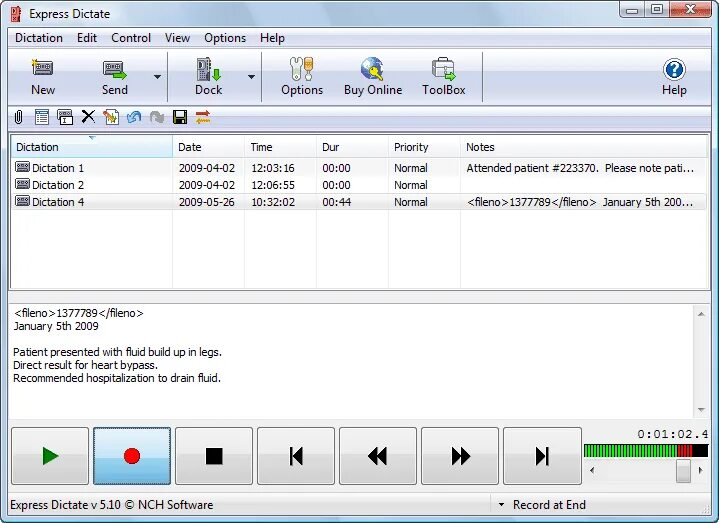Click the Attended patient #223370 notes cell
The height and width of the screenshot is (523, 719).
pyautogui.click(x=580, y=168)
